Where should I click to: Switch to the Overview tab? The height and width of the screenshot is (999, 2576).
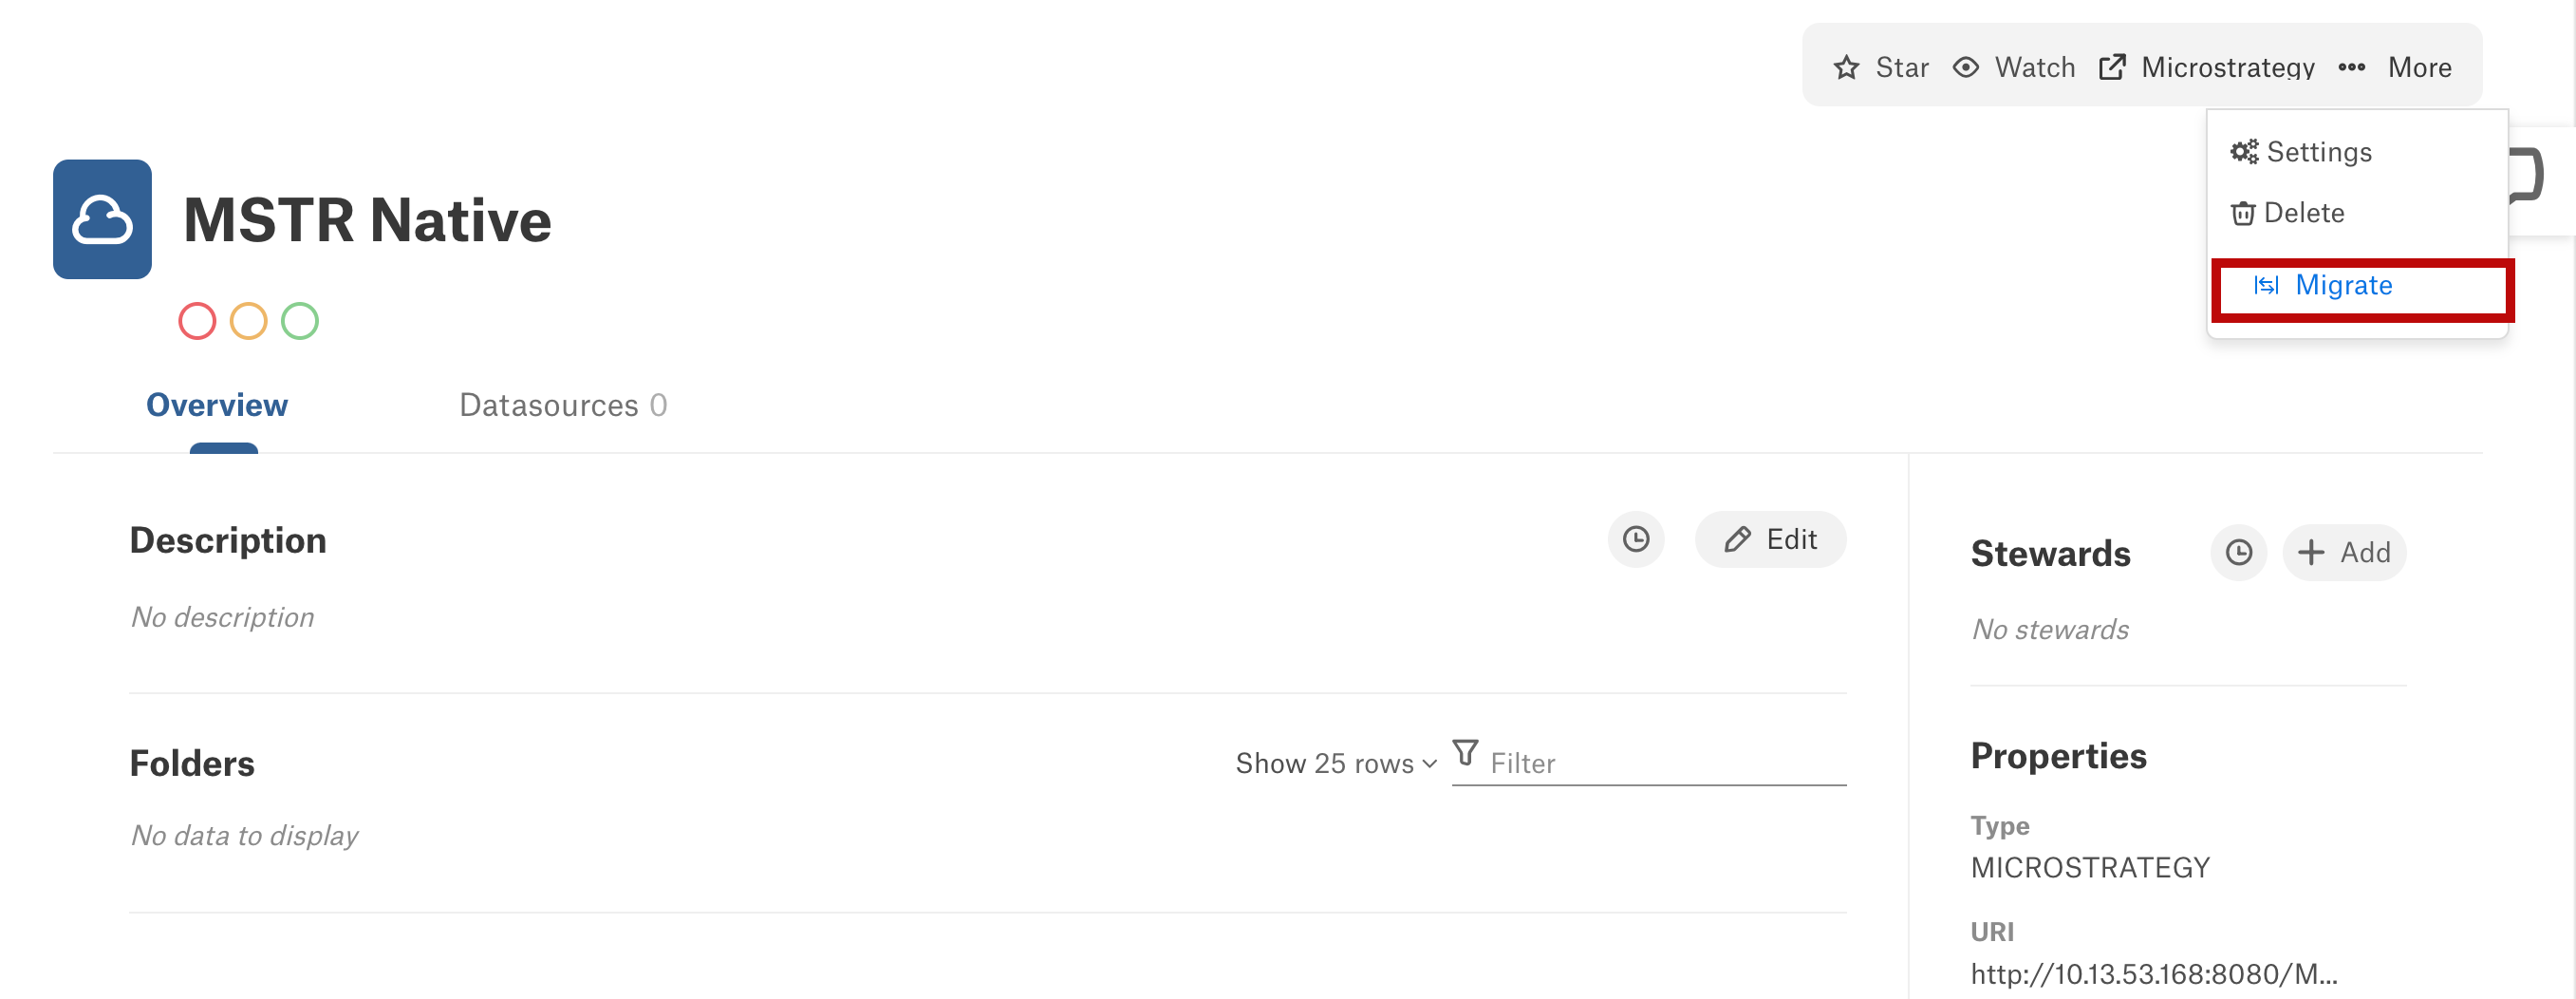click(217, 405)
